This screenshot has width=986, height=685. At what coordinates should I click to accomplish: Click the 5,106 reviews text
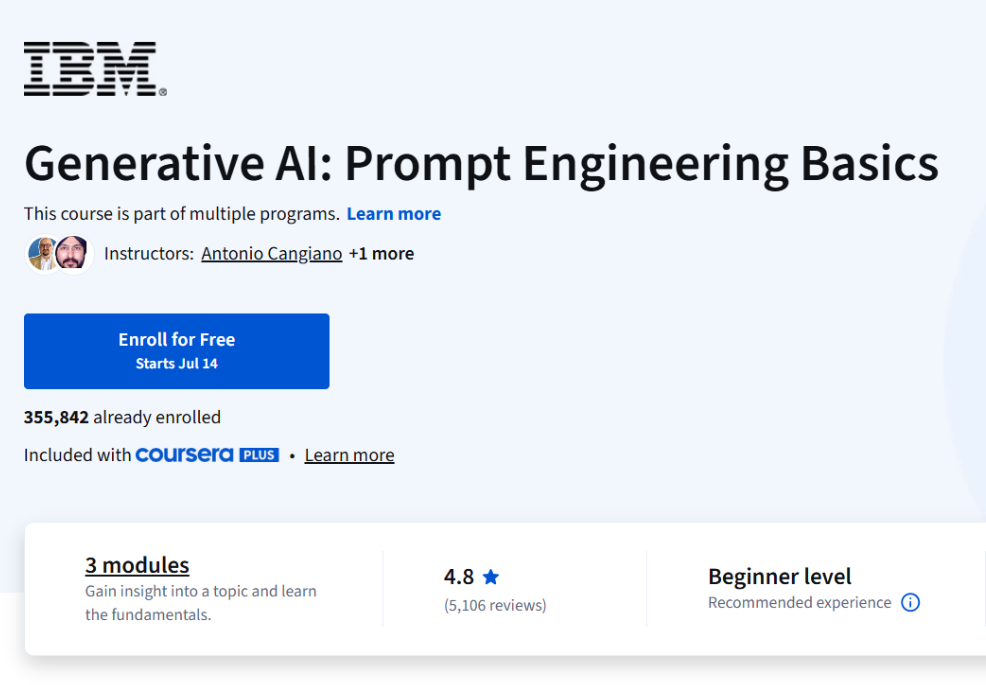pyautogui.click(x=495, y=605)
